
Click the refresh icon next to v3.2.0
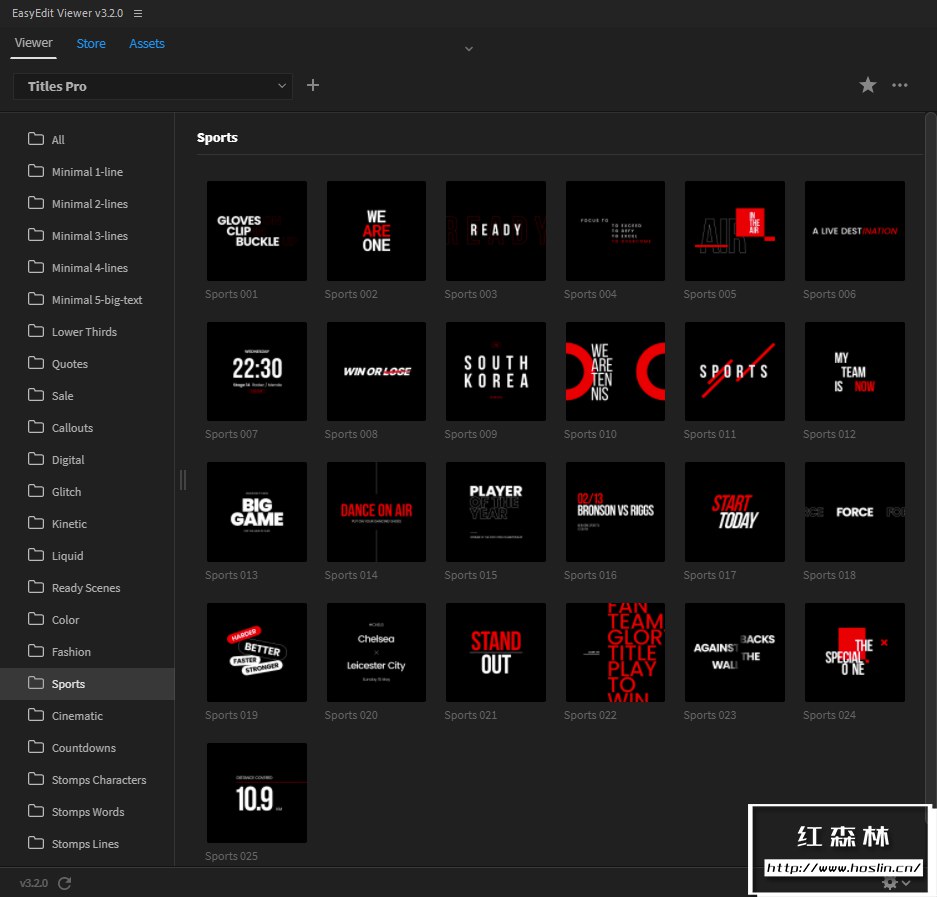point(65,883)
